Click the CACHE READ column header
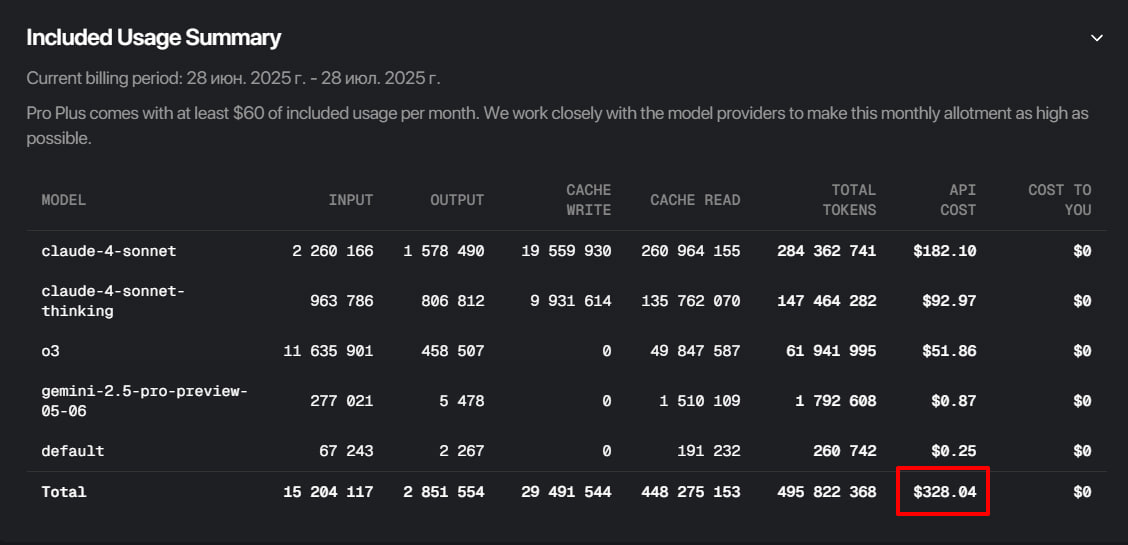Viewport: 1128px width, 545px height. pyautogui.click(x=695, y=200)
